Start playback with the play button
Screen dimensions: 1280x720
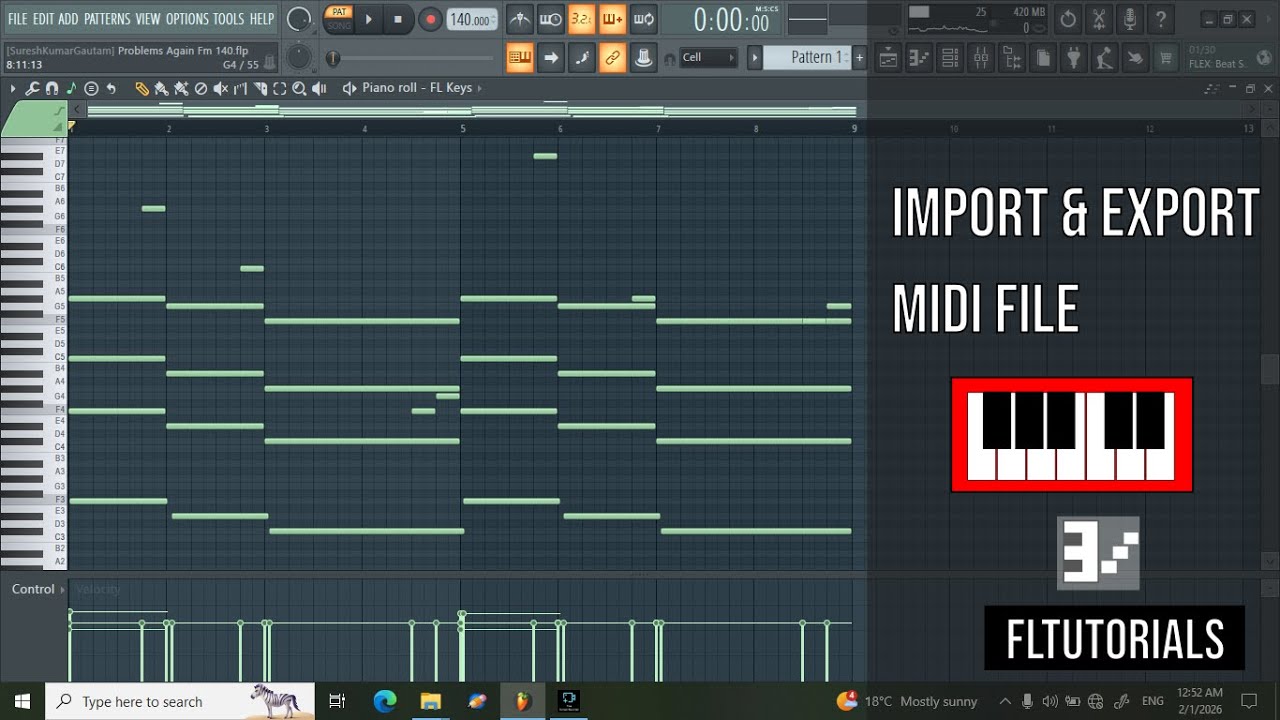tap(368, 19)
